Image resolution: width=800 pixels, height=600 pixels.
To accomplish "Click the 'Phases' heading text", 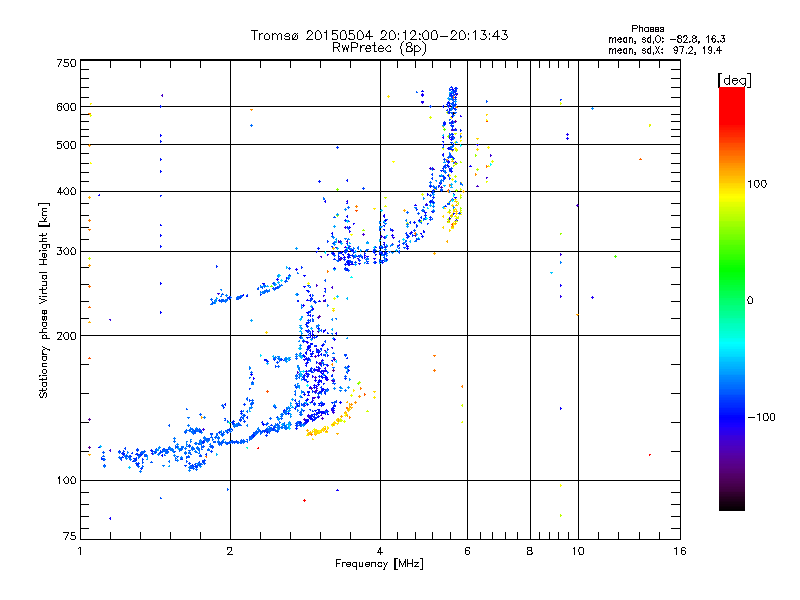I will 647,29.
